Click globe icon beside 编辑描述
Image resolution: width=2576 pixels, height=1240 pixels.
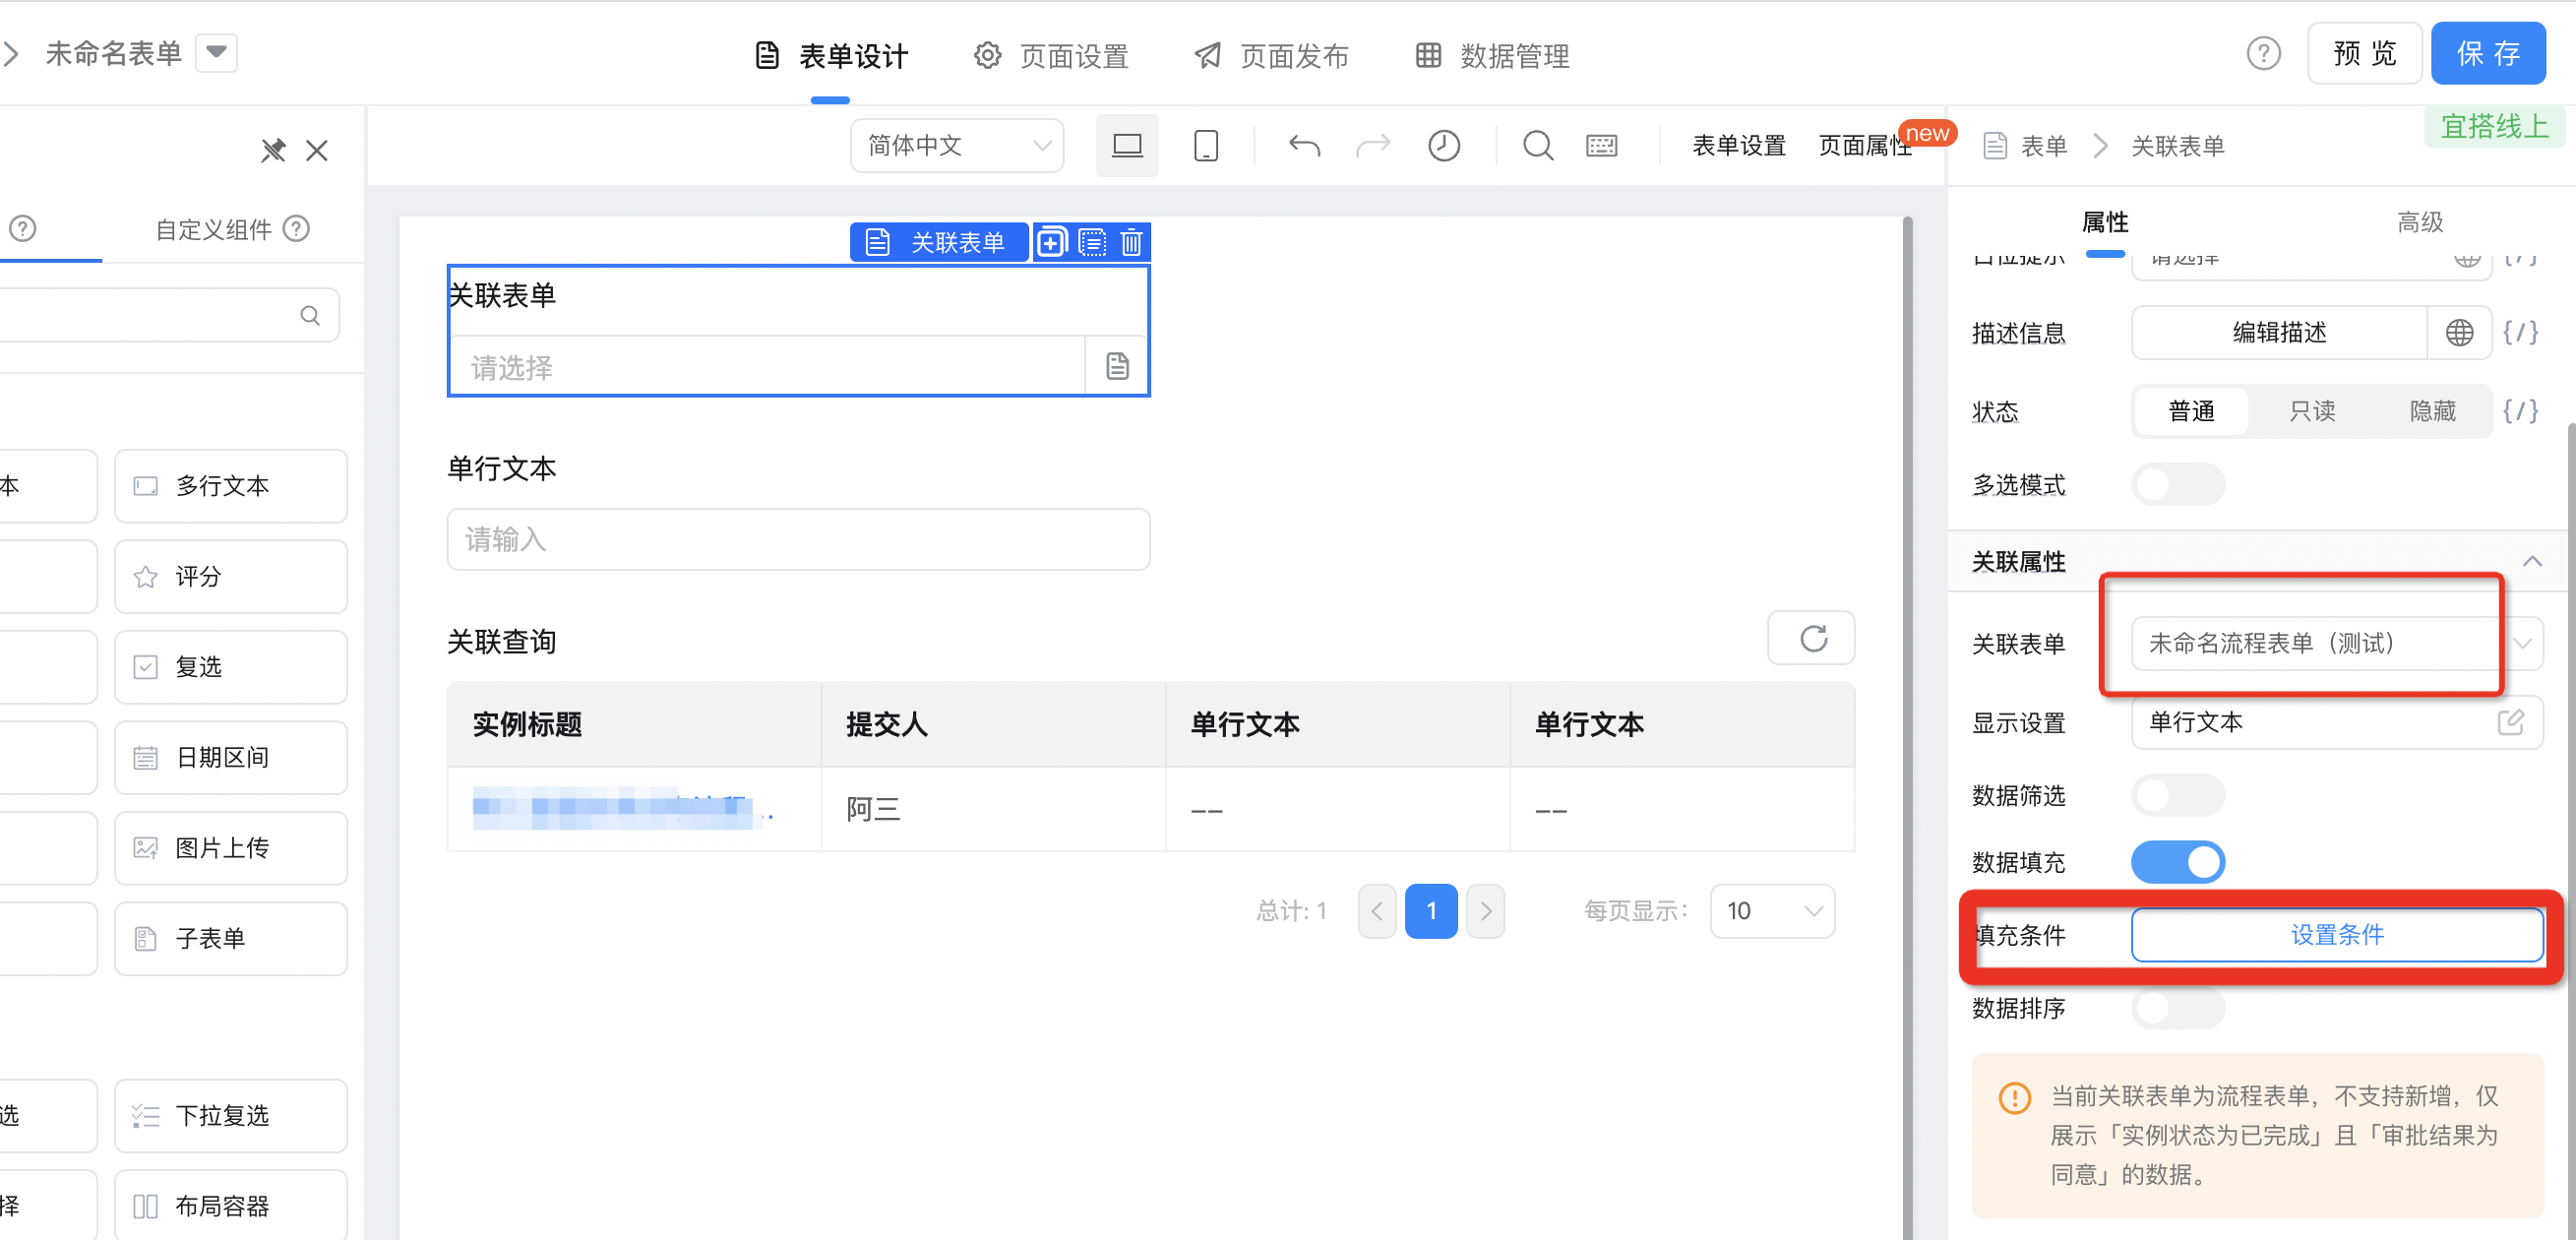point(2459,333)
